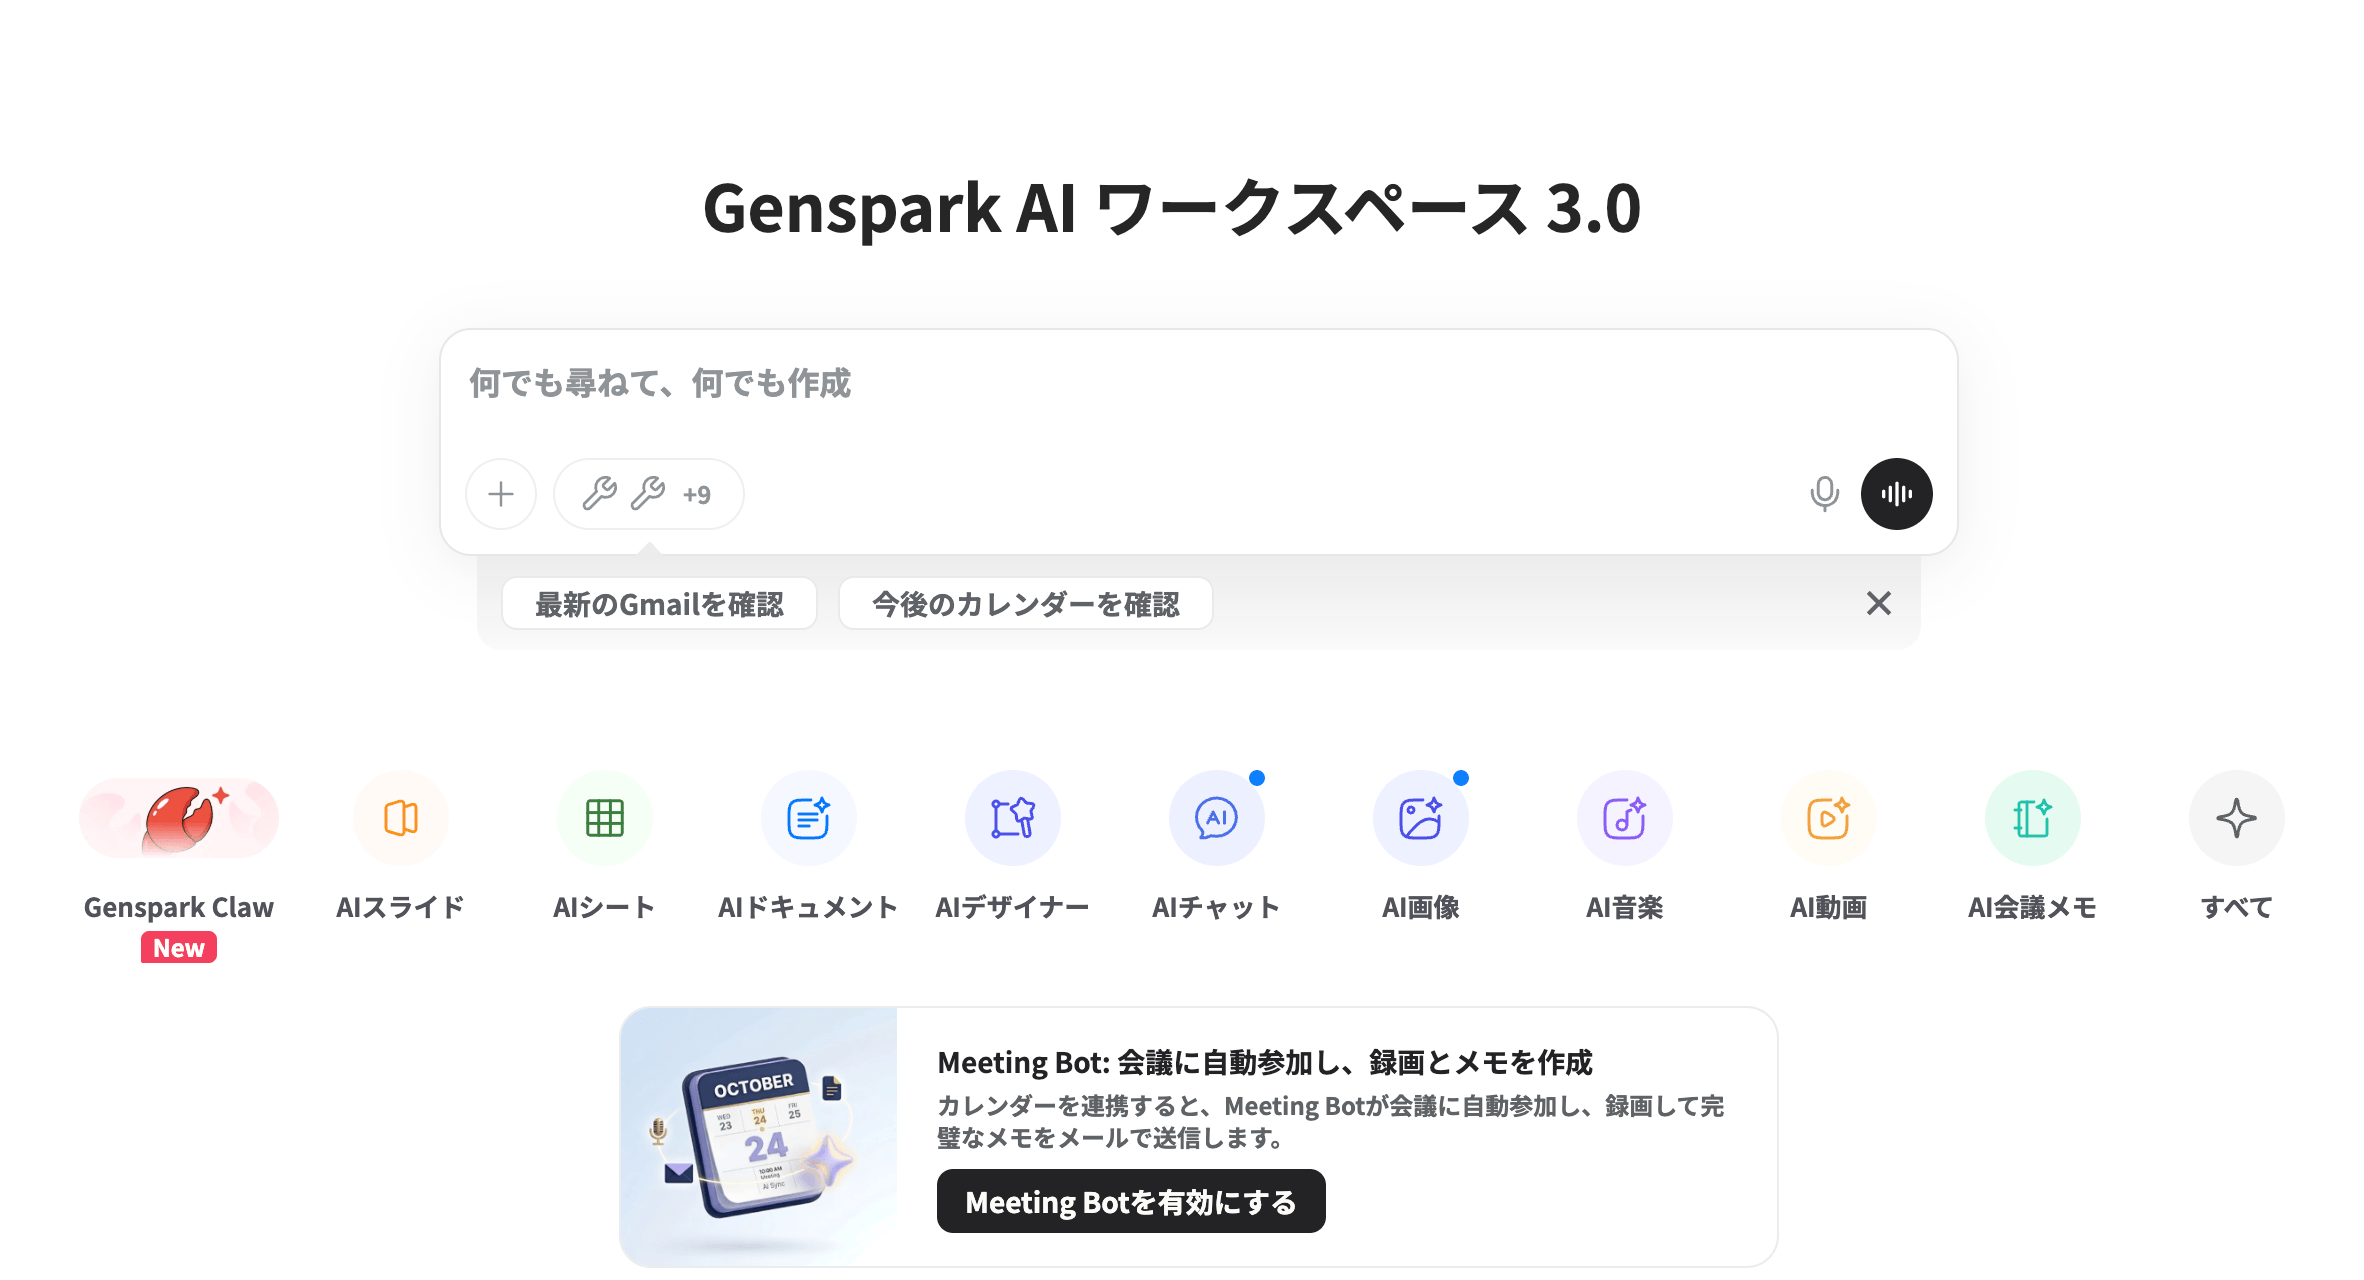The image size is (2364, 1280).
Task: Choose the 今後のカレンダーを確認 suggestion
Action: click(1026, 604)
